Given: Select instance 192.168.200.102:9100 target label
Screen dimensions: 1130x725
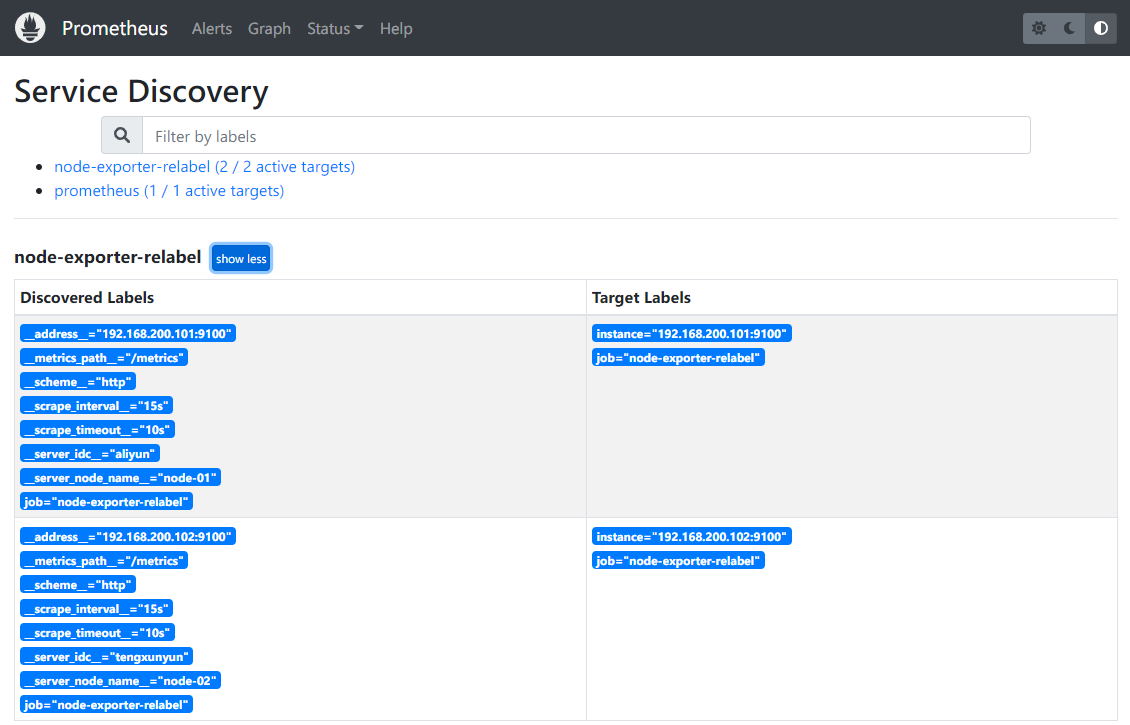Looking at the screenshot, I should pos(692,537).
